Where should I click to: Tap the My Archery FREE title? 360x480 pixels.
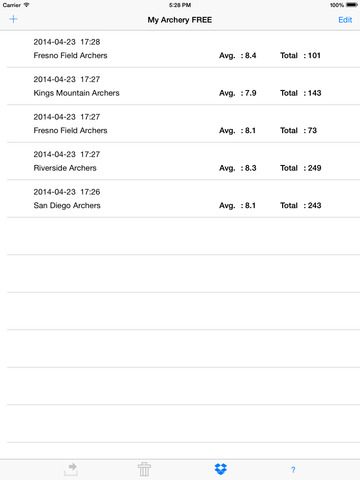click(x=180, y=20)
